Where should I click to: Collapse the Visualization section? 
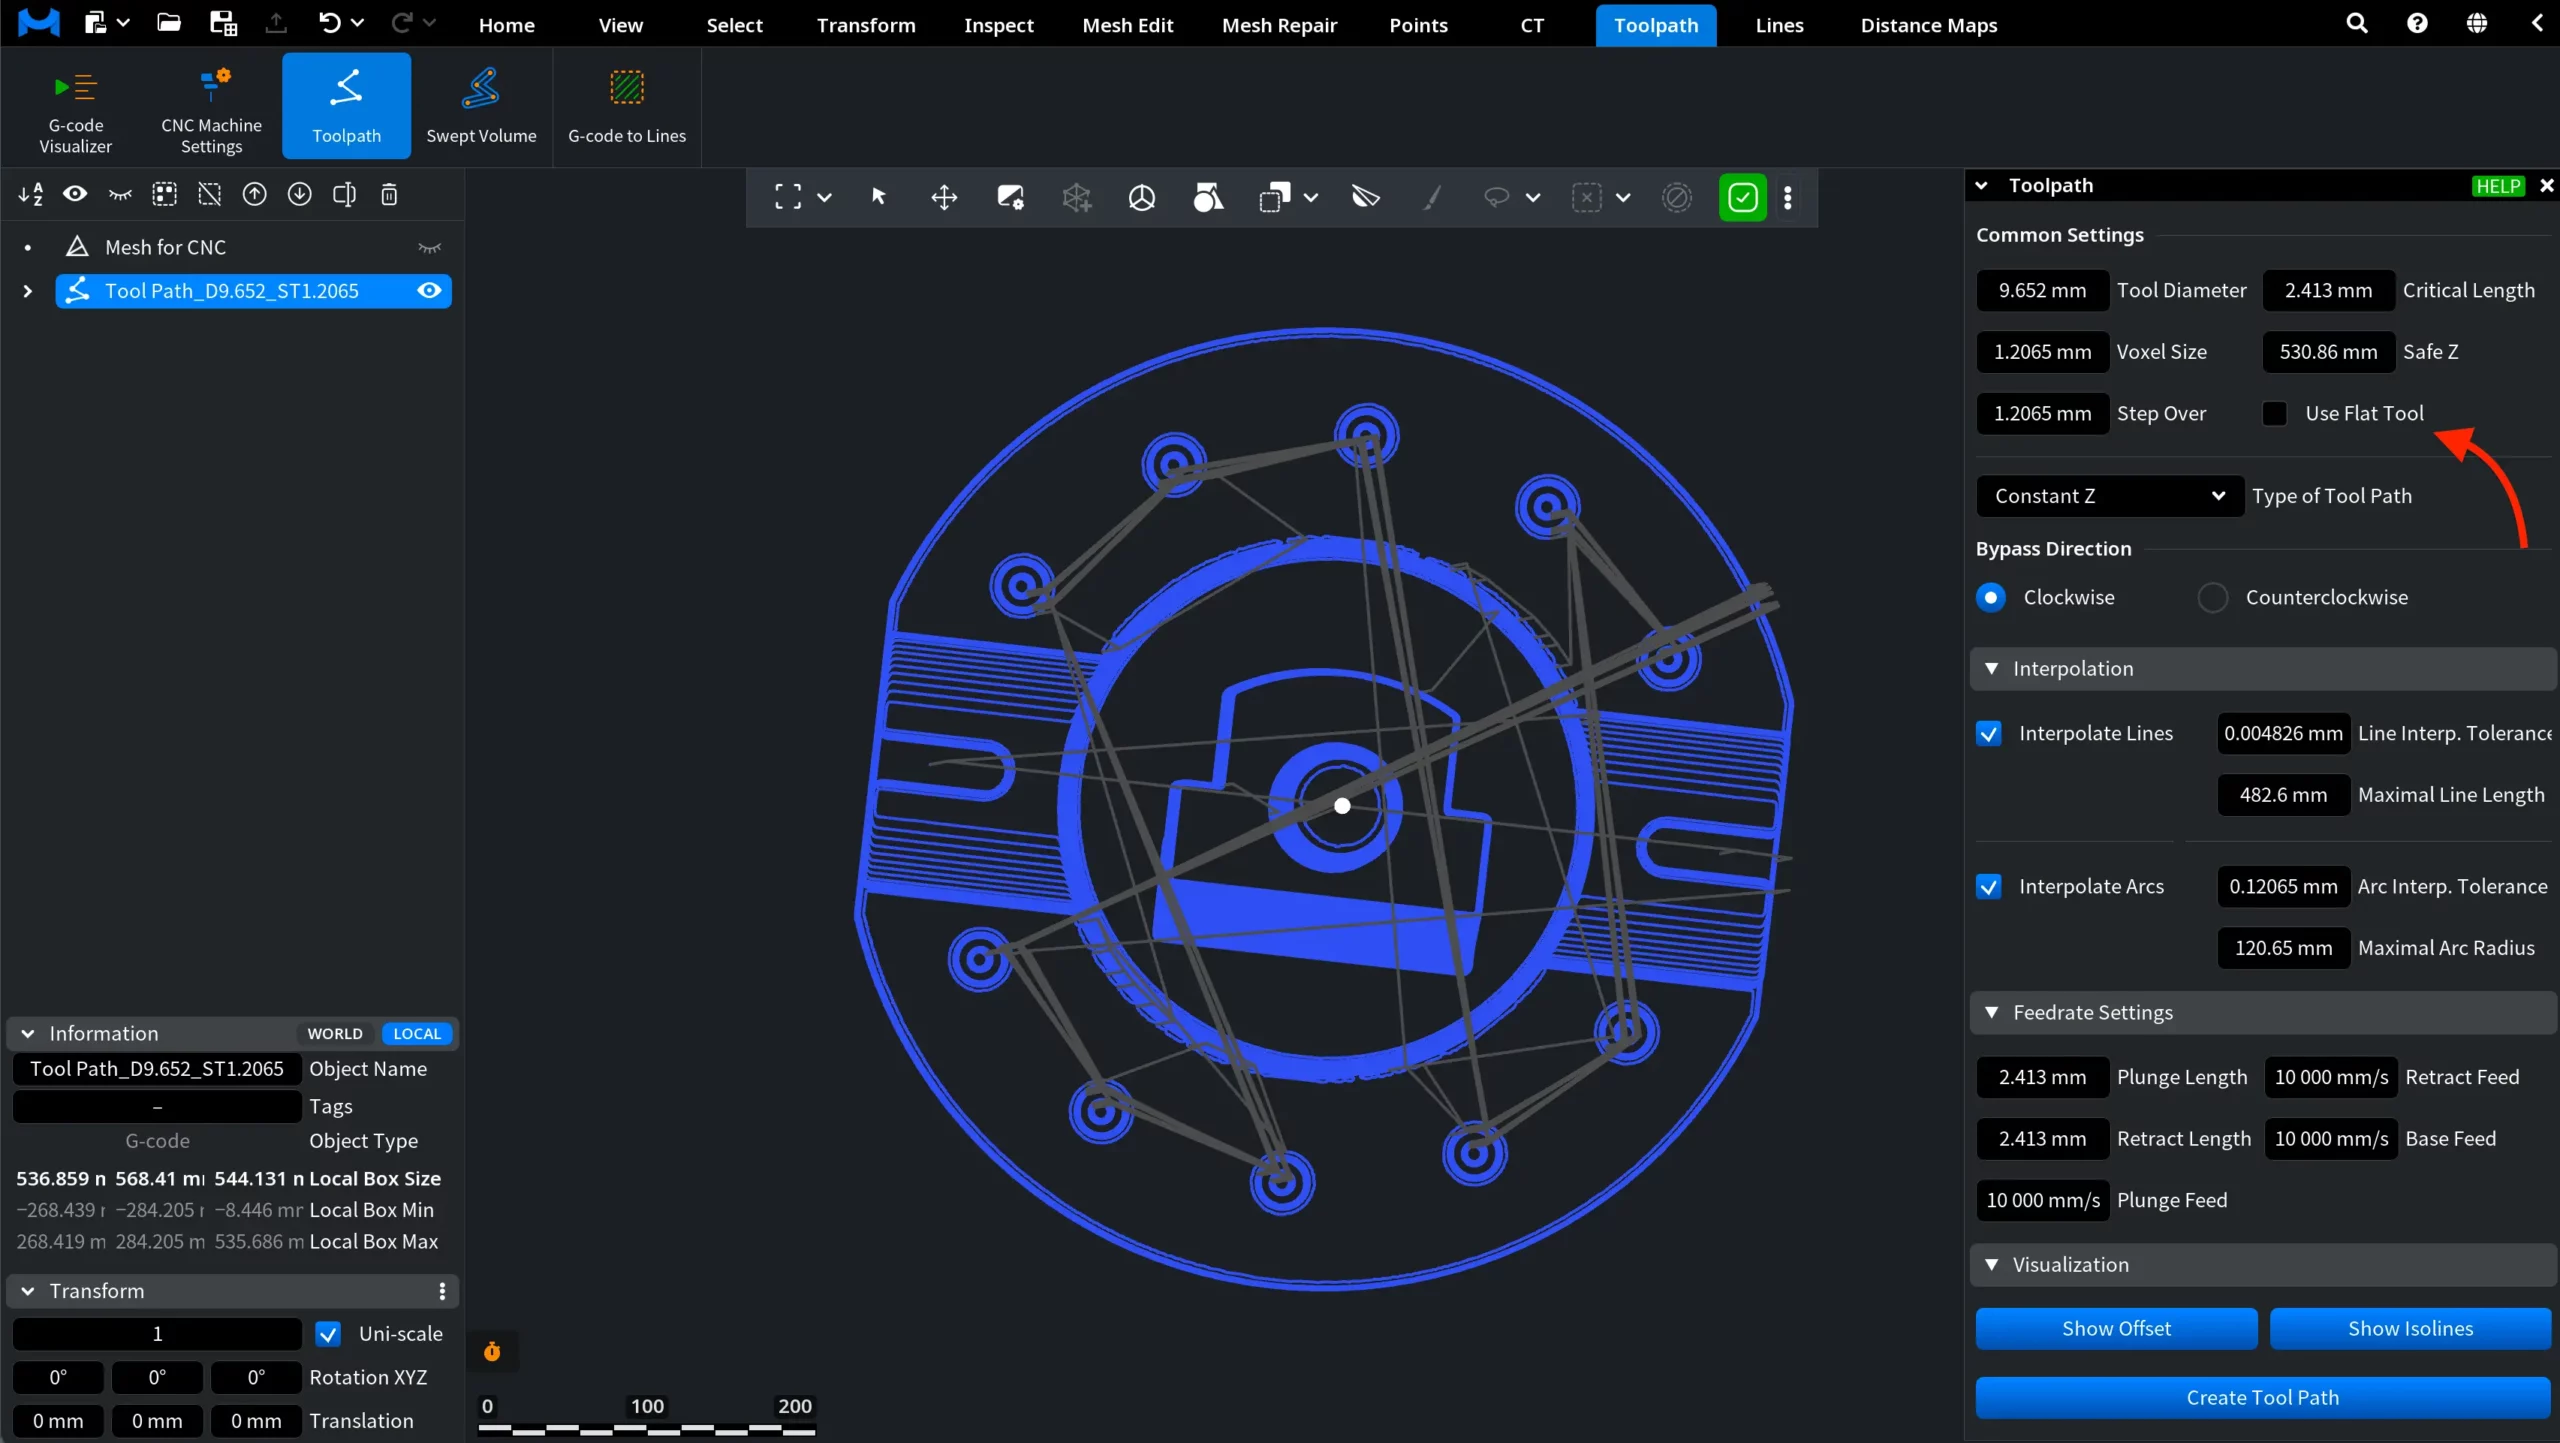tap(1992, 1264)
